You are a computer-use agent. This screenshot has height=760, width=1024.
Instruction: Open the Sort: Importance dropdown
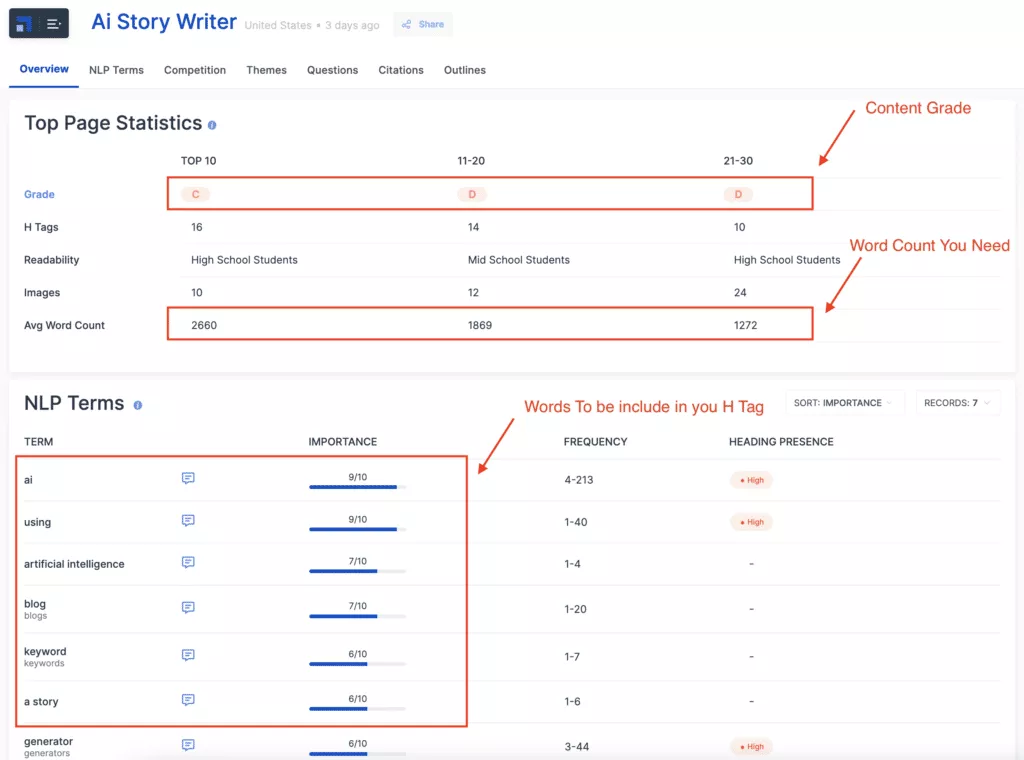point(844,403)
